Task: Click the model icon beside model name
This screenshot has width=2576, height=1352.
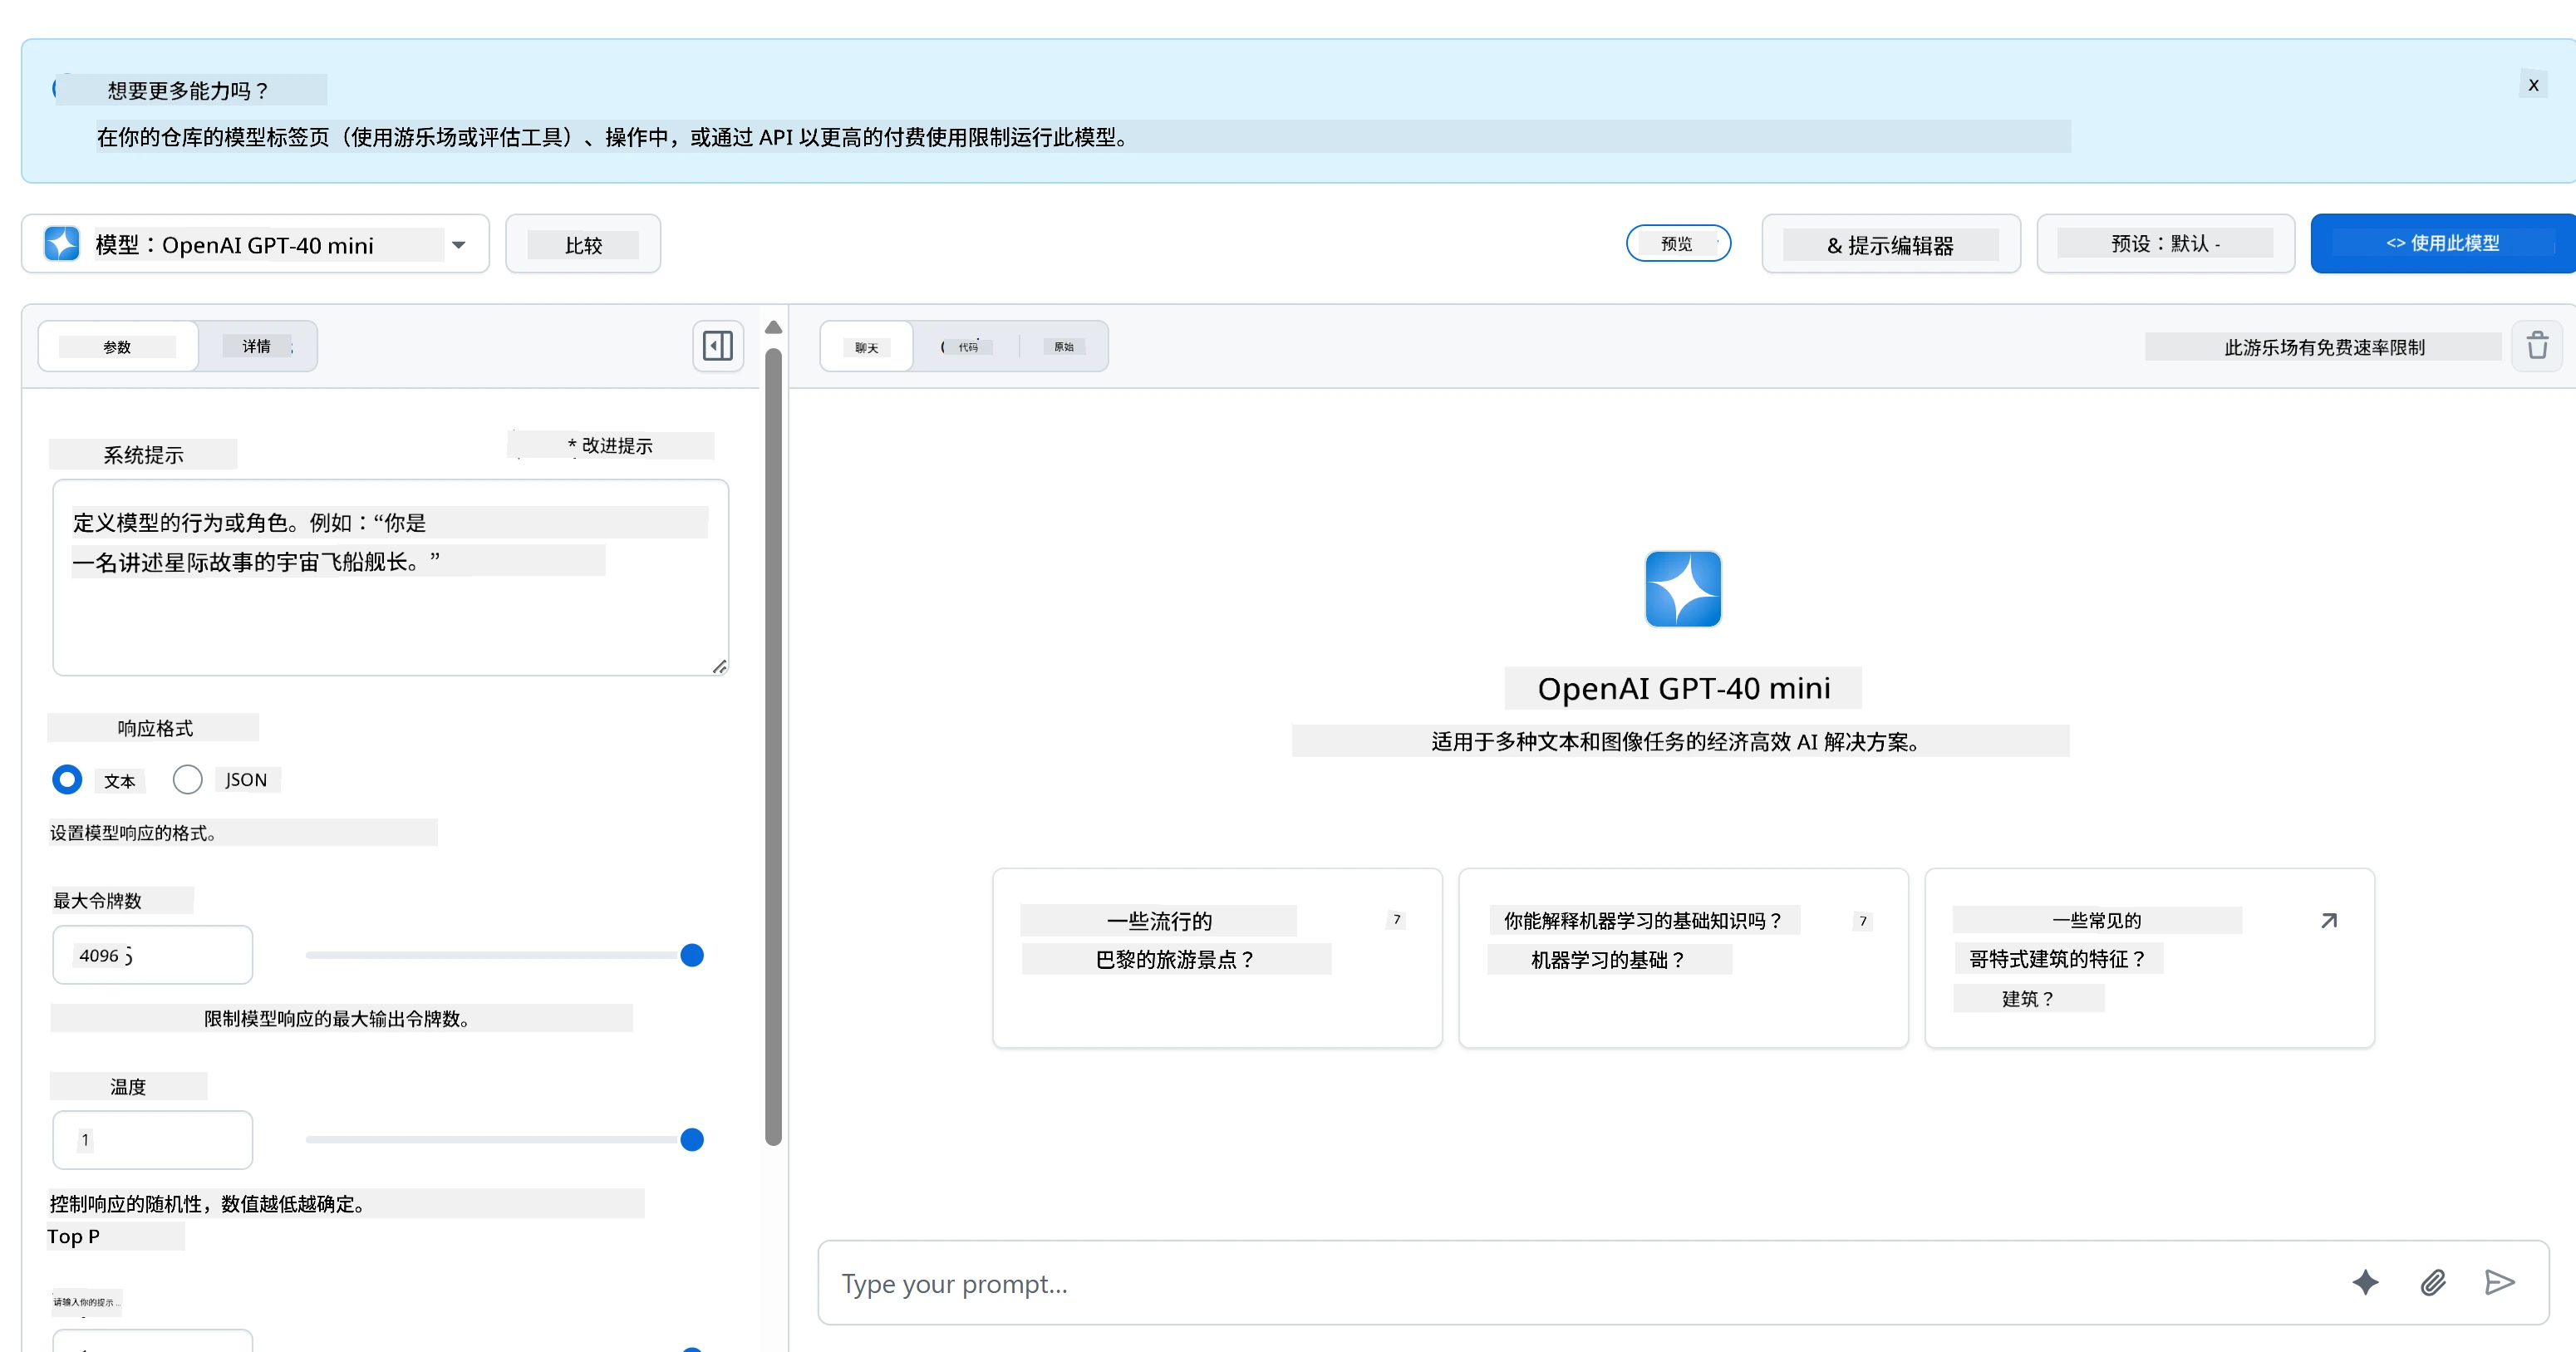Action: point(62,244)
